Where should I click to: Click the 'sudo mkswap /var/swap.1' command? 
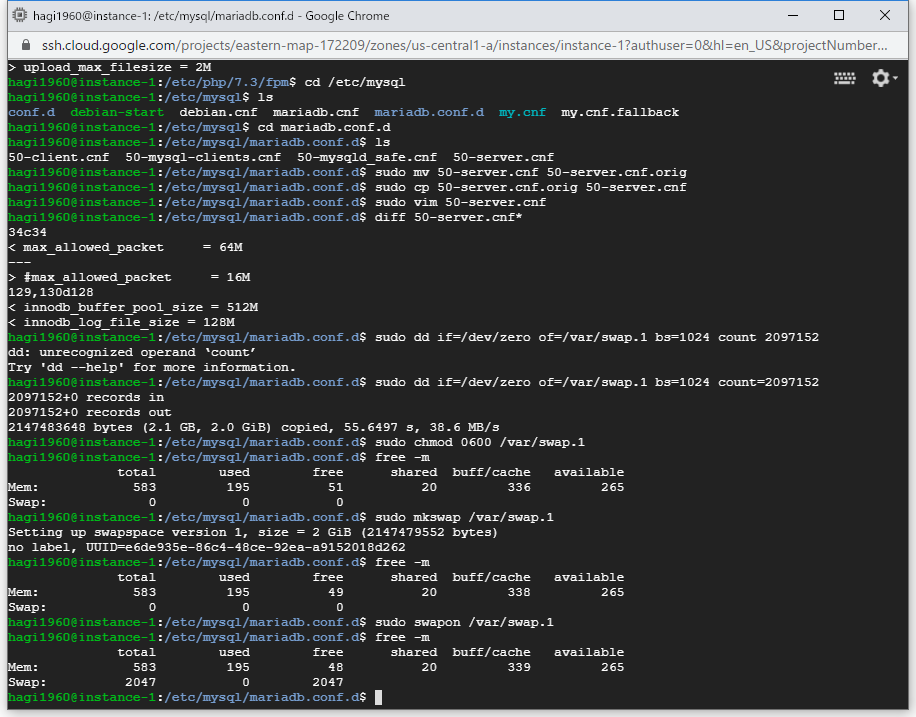click(x=464, y=517)
